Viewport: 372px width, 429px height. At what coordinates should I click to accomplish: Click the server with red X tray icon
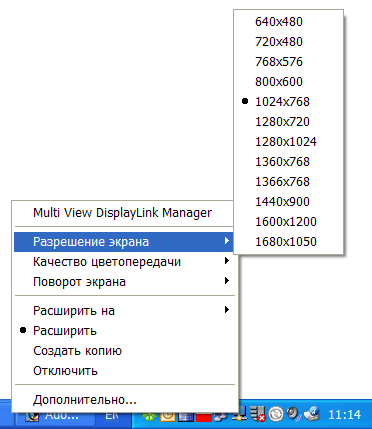[257, 414]
